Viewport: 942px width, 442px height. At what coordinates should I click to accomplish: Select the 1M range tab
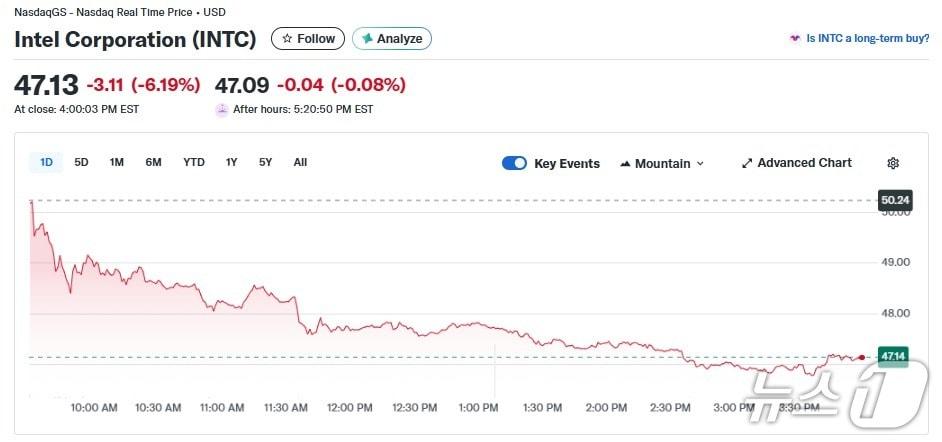coord(117,162)
